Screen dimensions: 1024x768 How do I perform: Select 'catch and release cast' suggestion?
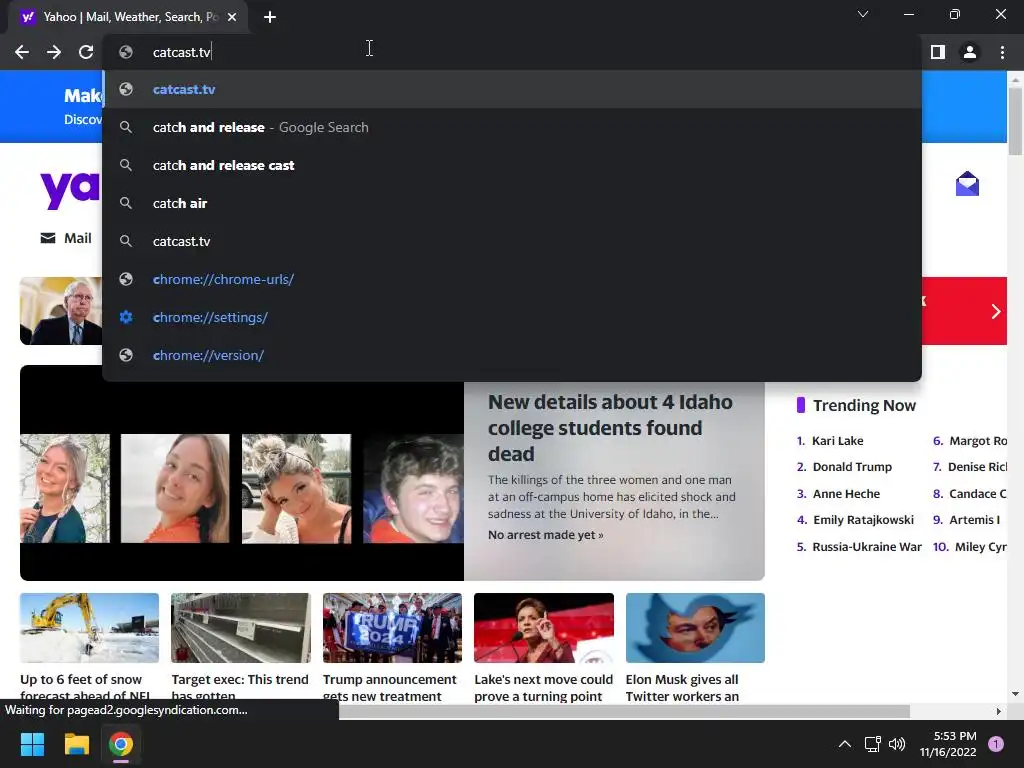(512, 165)
